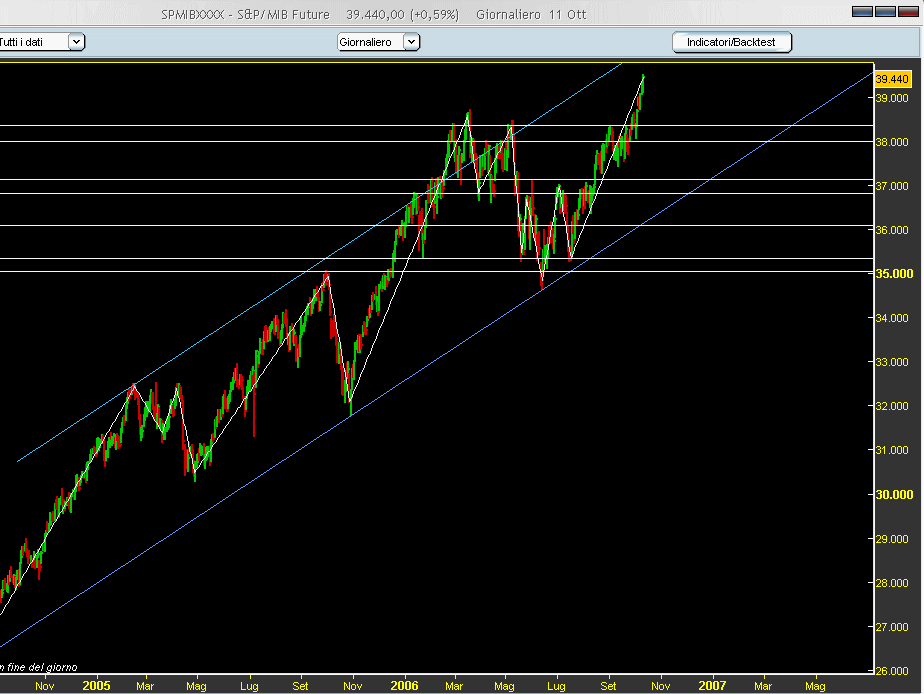924x694 pixels.
Task: Click the 27.000 price axis label
Action: (892, 627)
